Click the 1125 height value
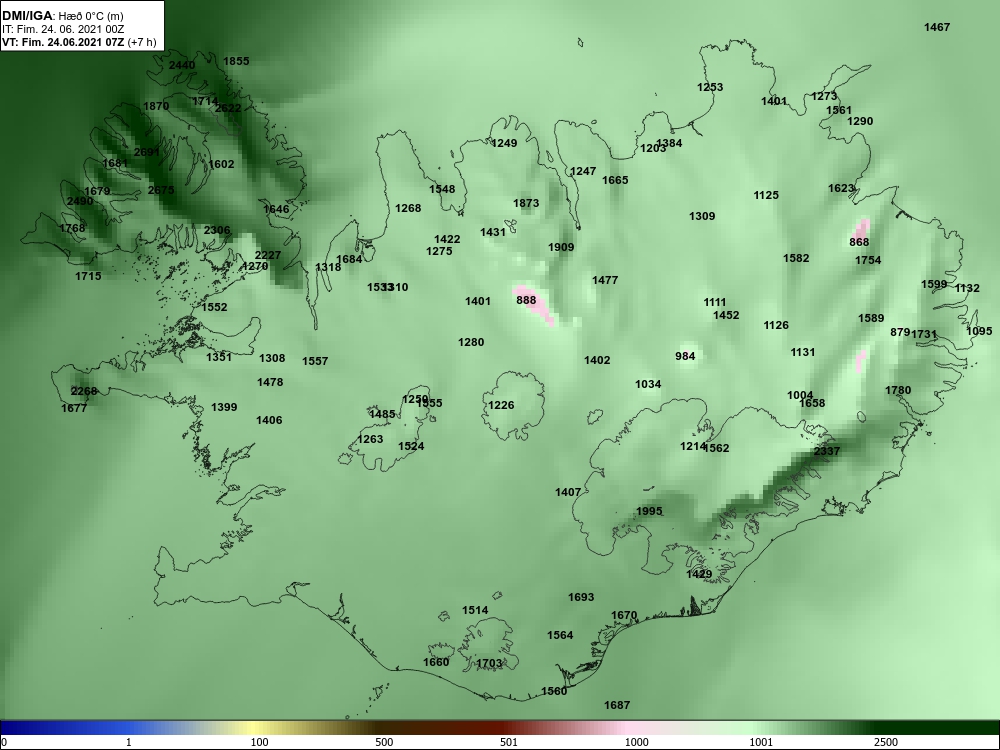This screenshot has height=750, width=1000. pyautogui.click(x=766, y=195)
